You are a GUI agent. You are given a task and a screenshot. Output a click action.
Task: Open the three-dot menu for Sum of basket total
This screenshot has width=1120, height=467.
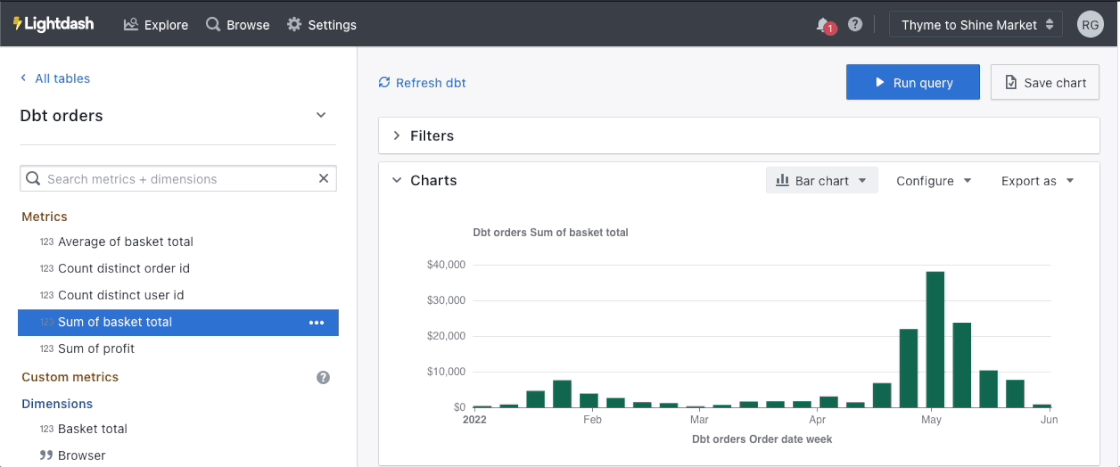pos(317,322)
